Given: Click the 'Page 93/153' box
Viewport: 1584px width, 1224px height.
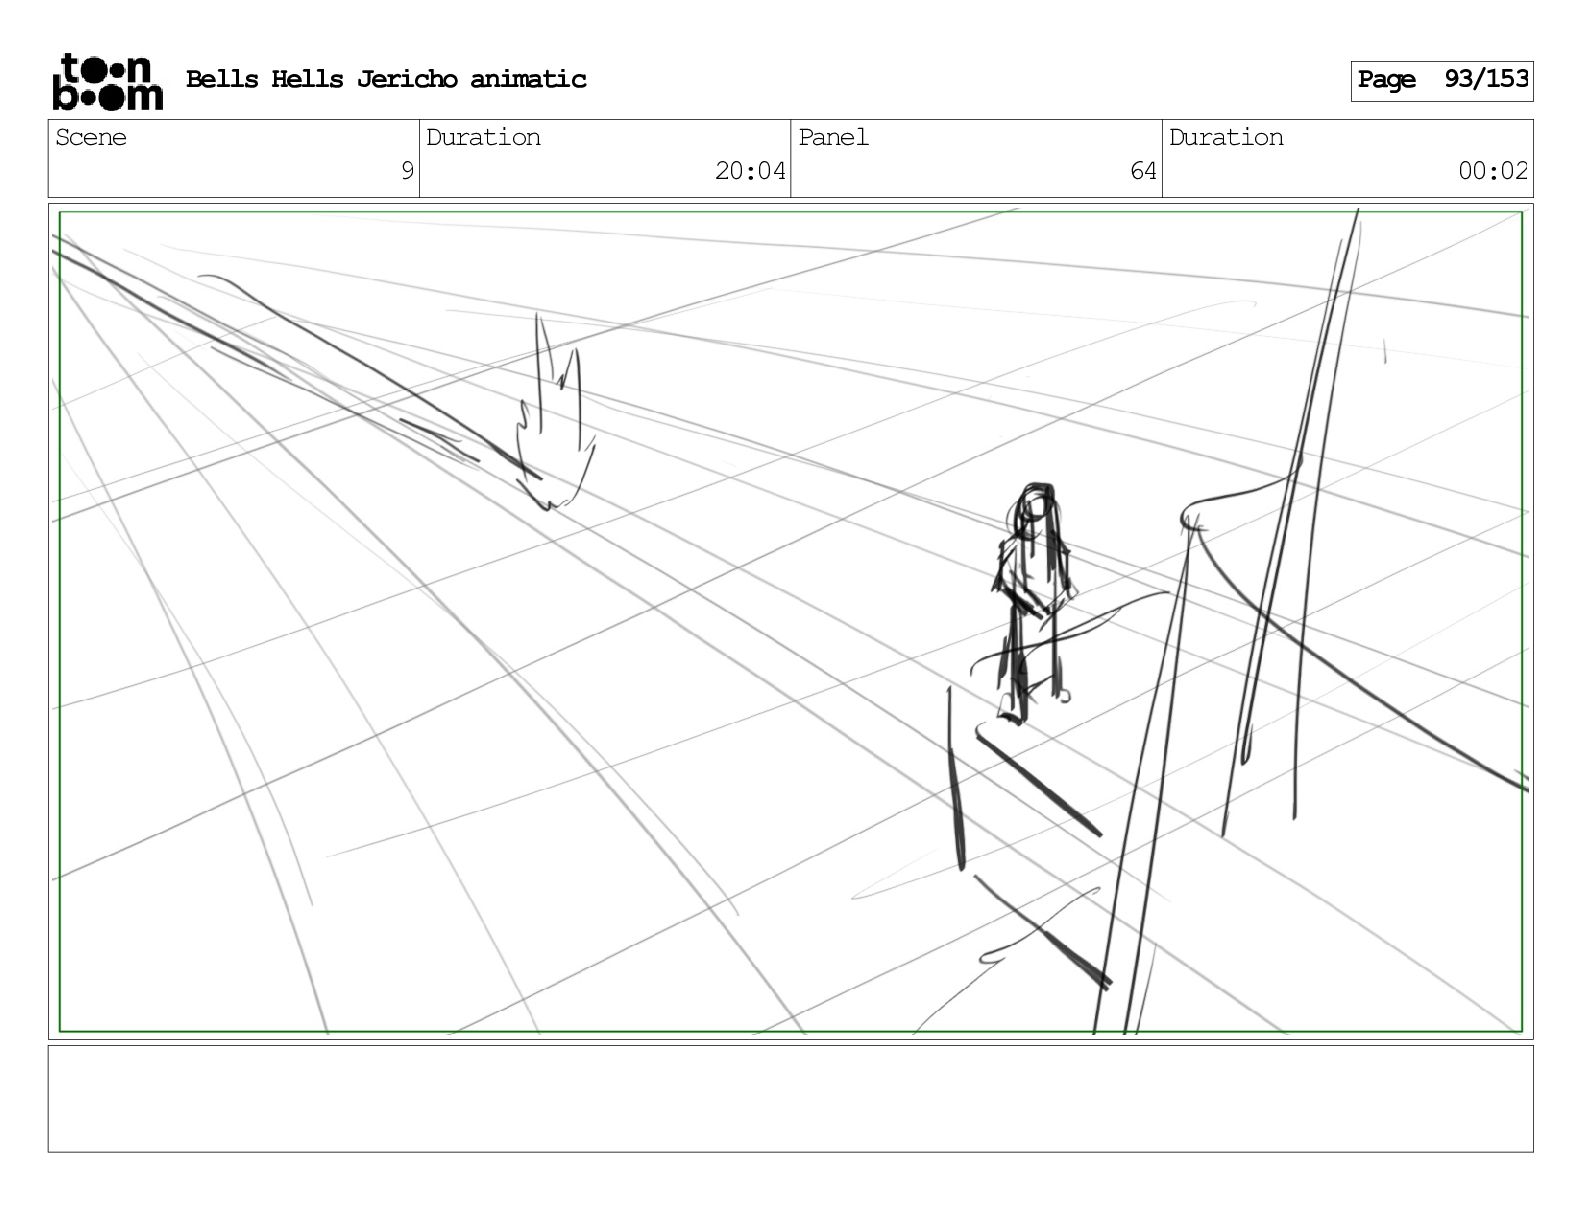Looking at the screenshot, I should tap(1441, 81).
